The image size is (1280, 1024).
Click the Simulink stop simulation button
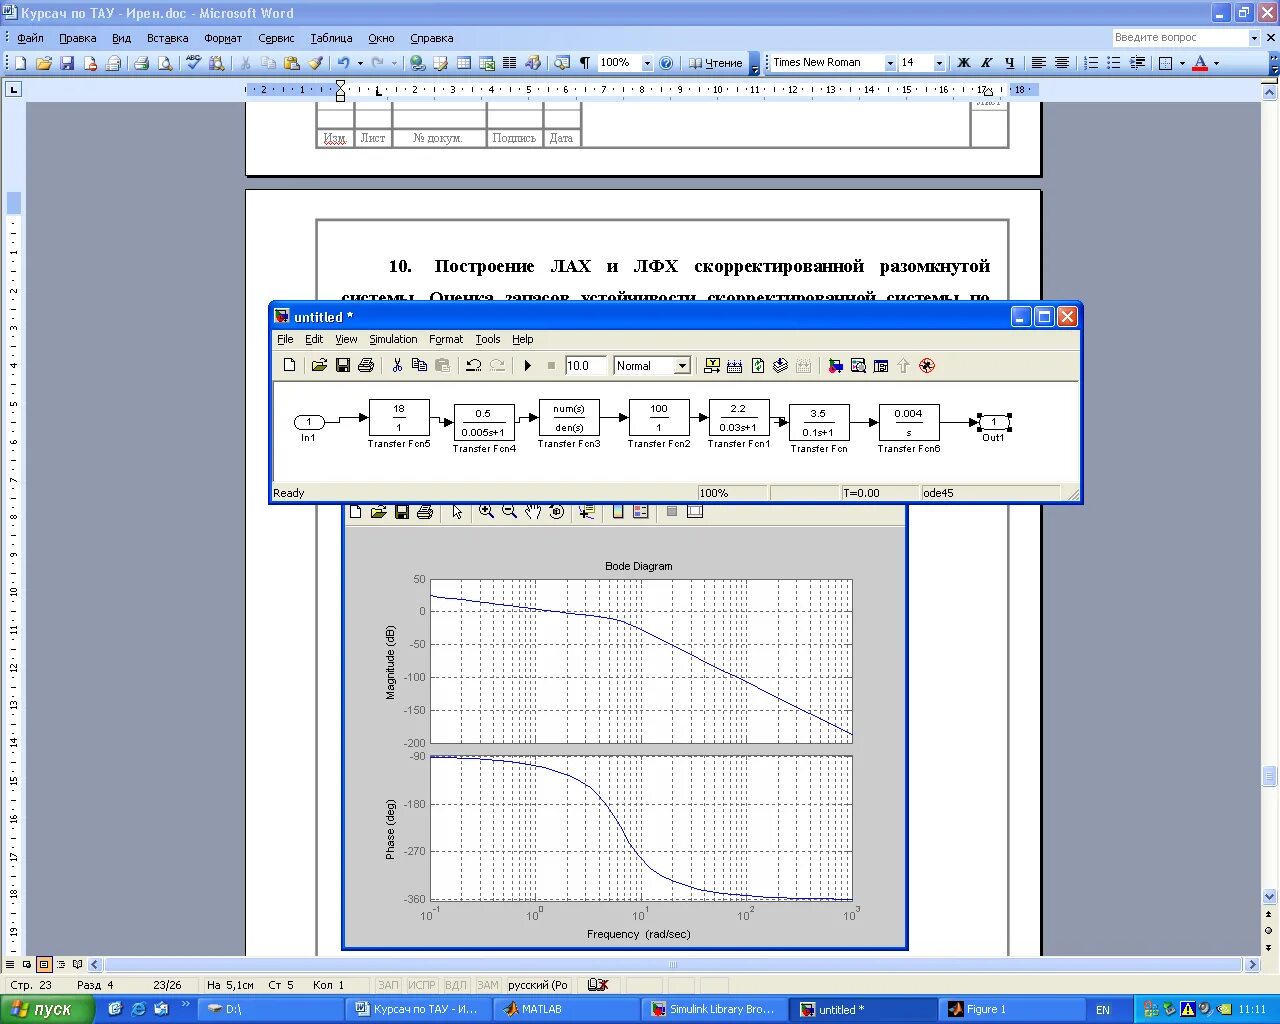[551, 366]
